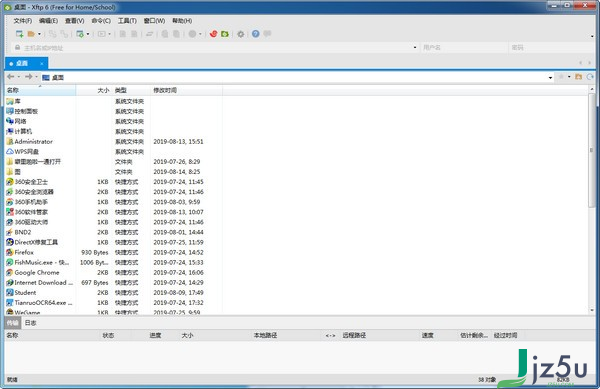Switch to the 日志 tab
600x389 pixels.
point(30,323)
